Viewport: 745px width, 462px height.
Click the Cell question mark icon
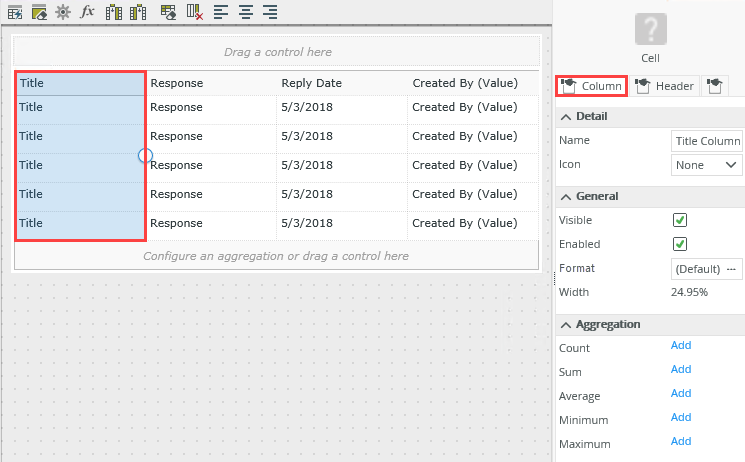pos(650,29)
